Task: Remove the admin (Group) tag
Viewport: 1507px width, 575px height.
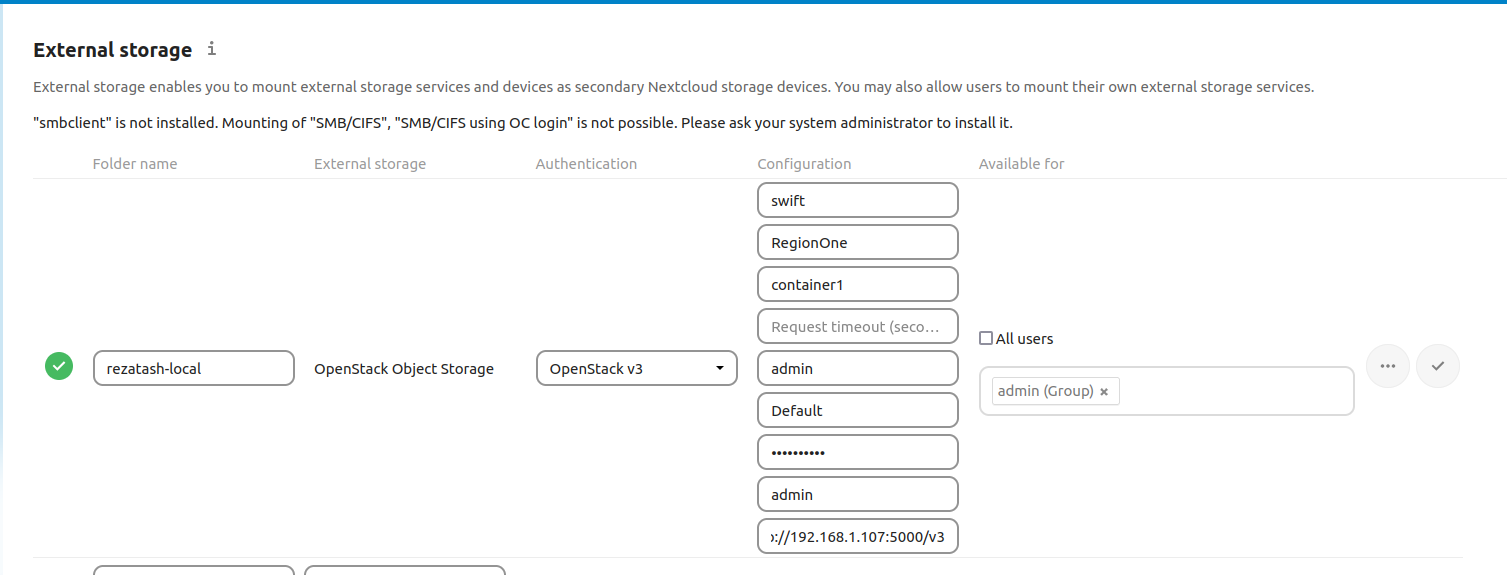Action: coord(1104,392)
